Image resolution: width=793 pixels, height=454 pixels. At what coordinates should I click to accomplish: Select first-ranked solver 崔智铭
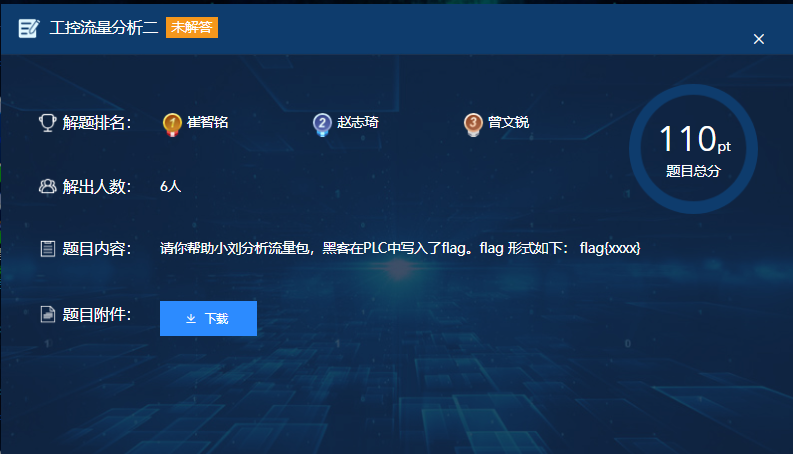click(207, 122)
